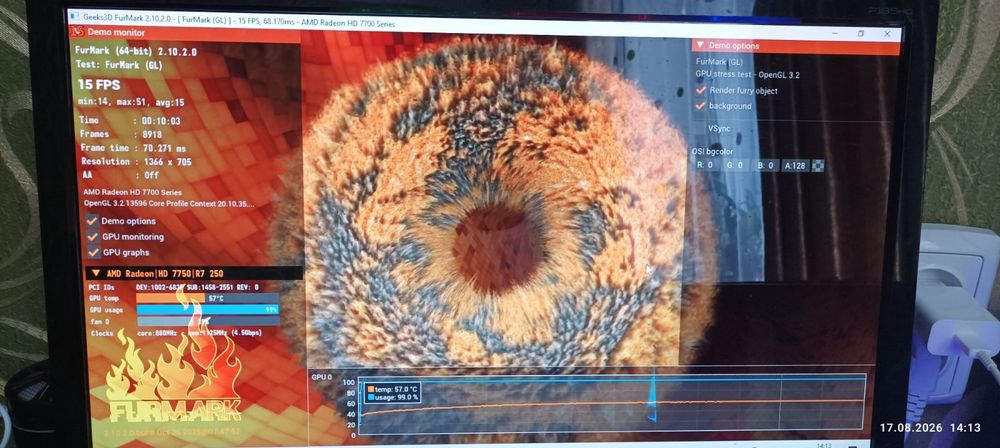This screenshot has width=1000, height=448.
Task: Click the Test: FurMark (GL) line
Action: 119,64
